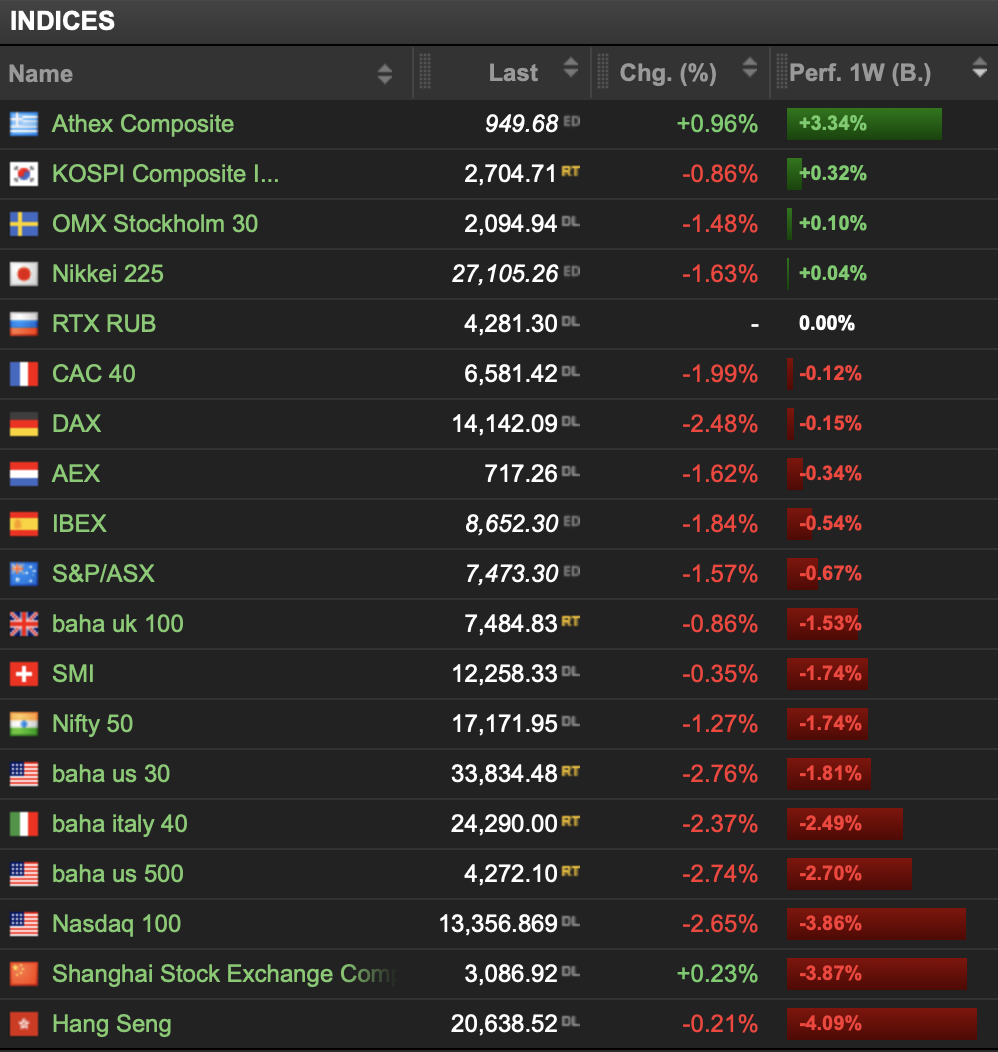This screenshot has height=1052, width=998.
Task: Click the Japan flag icon beside Nikkei 225
Action: pyautogui.click(x=23, y=274)
